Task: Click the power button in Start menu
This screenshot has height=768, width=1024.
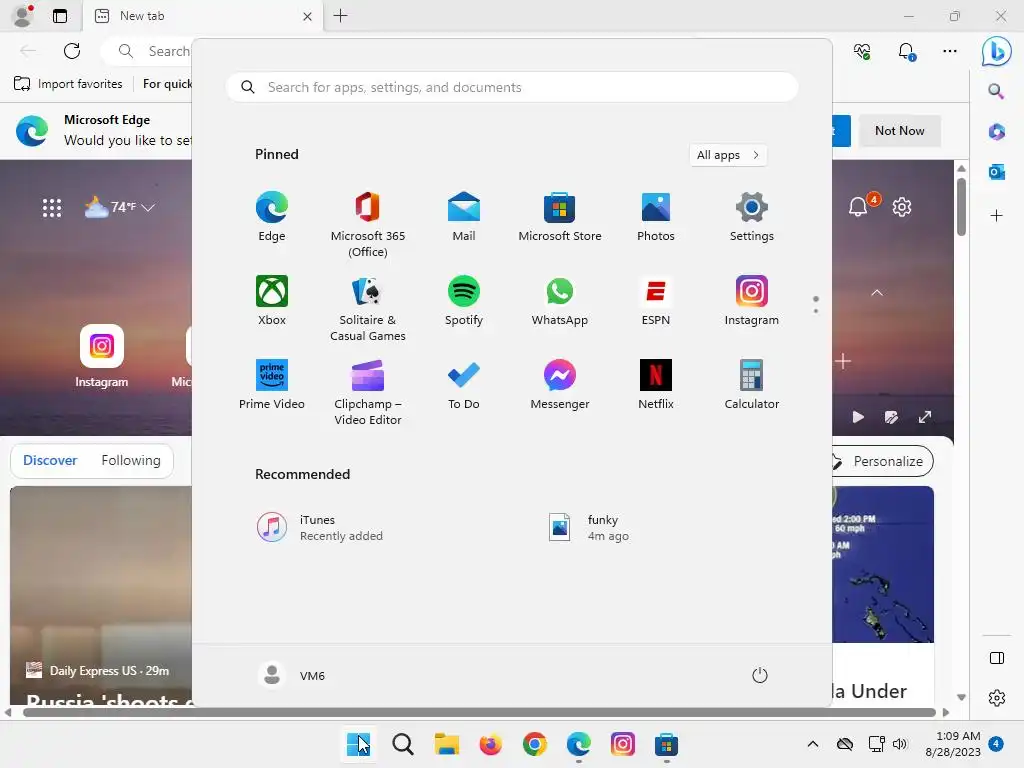Action: 760,675
